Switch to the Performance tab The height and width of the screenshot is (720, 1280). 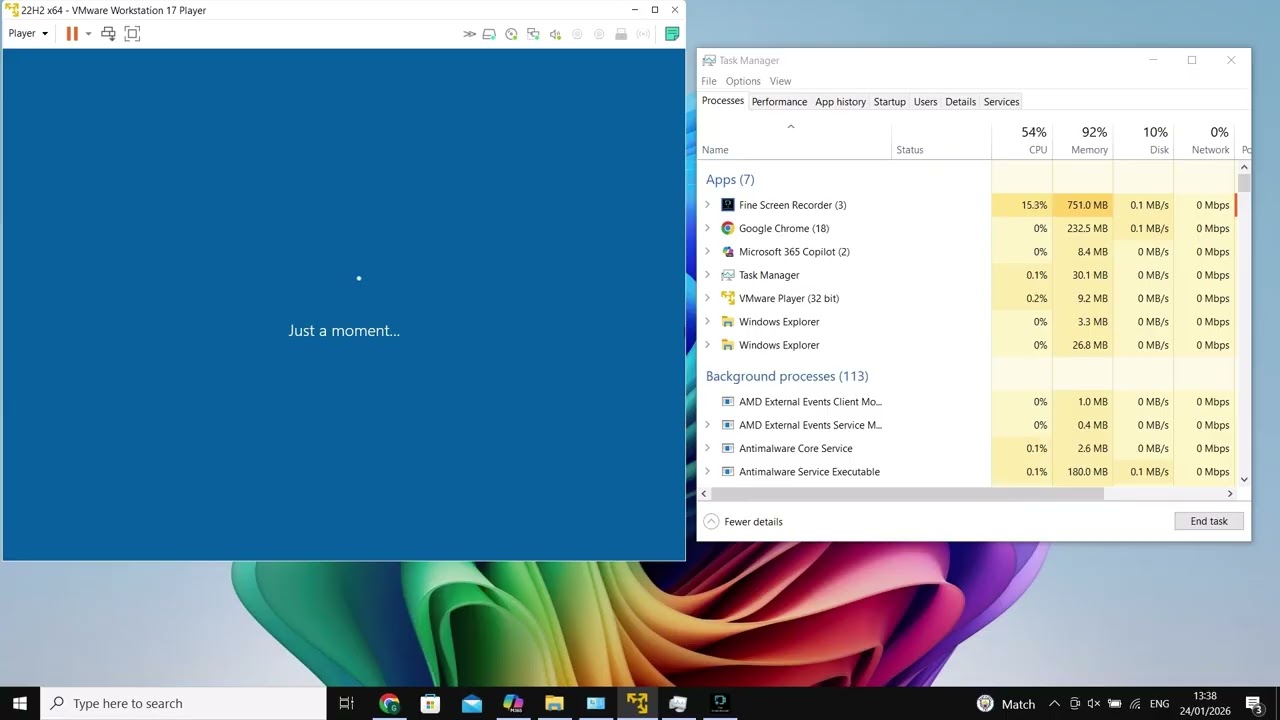click(x=779, y=102)
